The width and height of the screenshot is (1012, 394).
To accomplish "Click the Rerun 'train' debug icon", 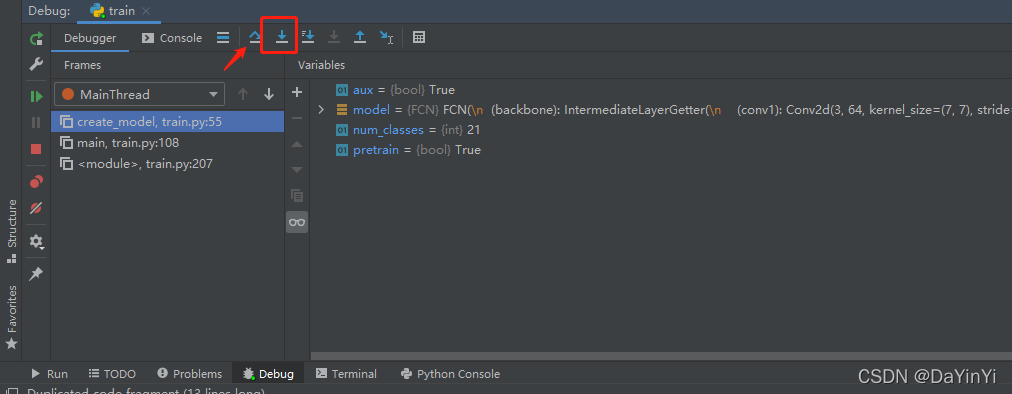I will pos(36,39).
